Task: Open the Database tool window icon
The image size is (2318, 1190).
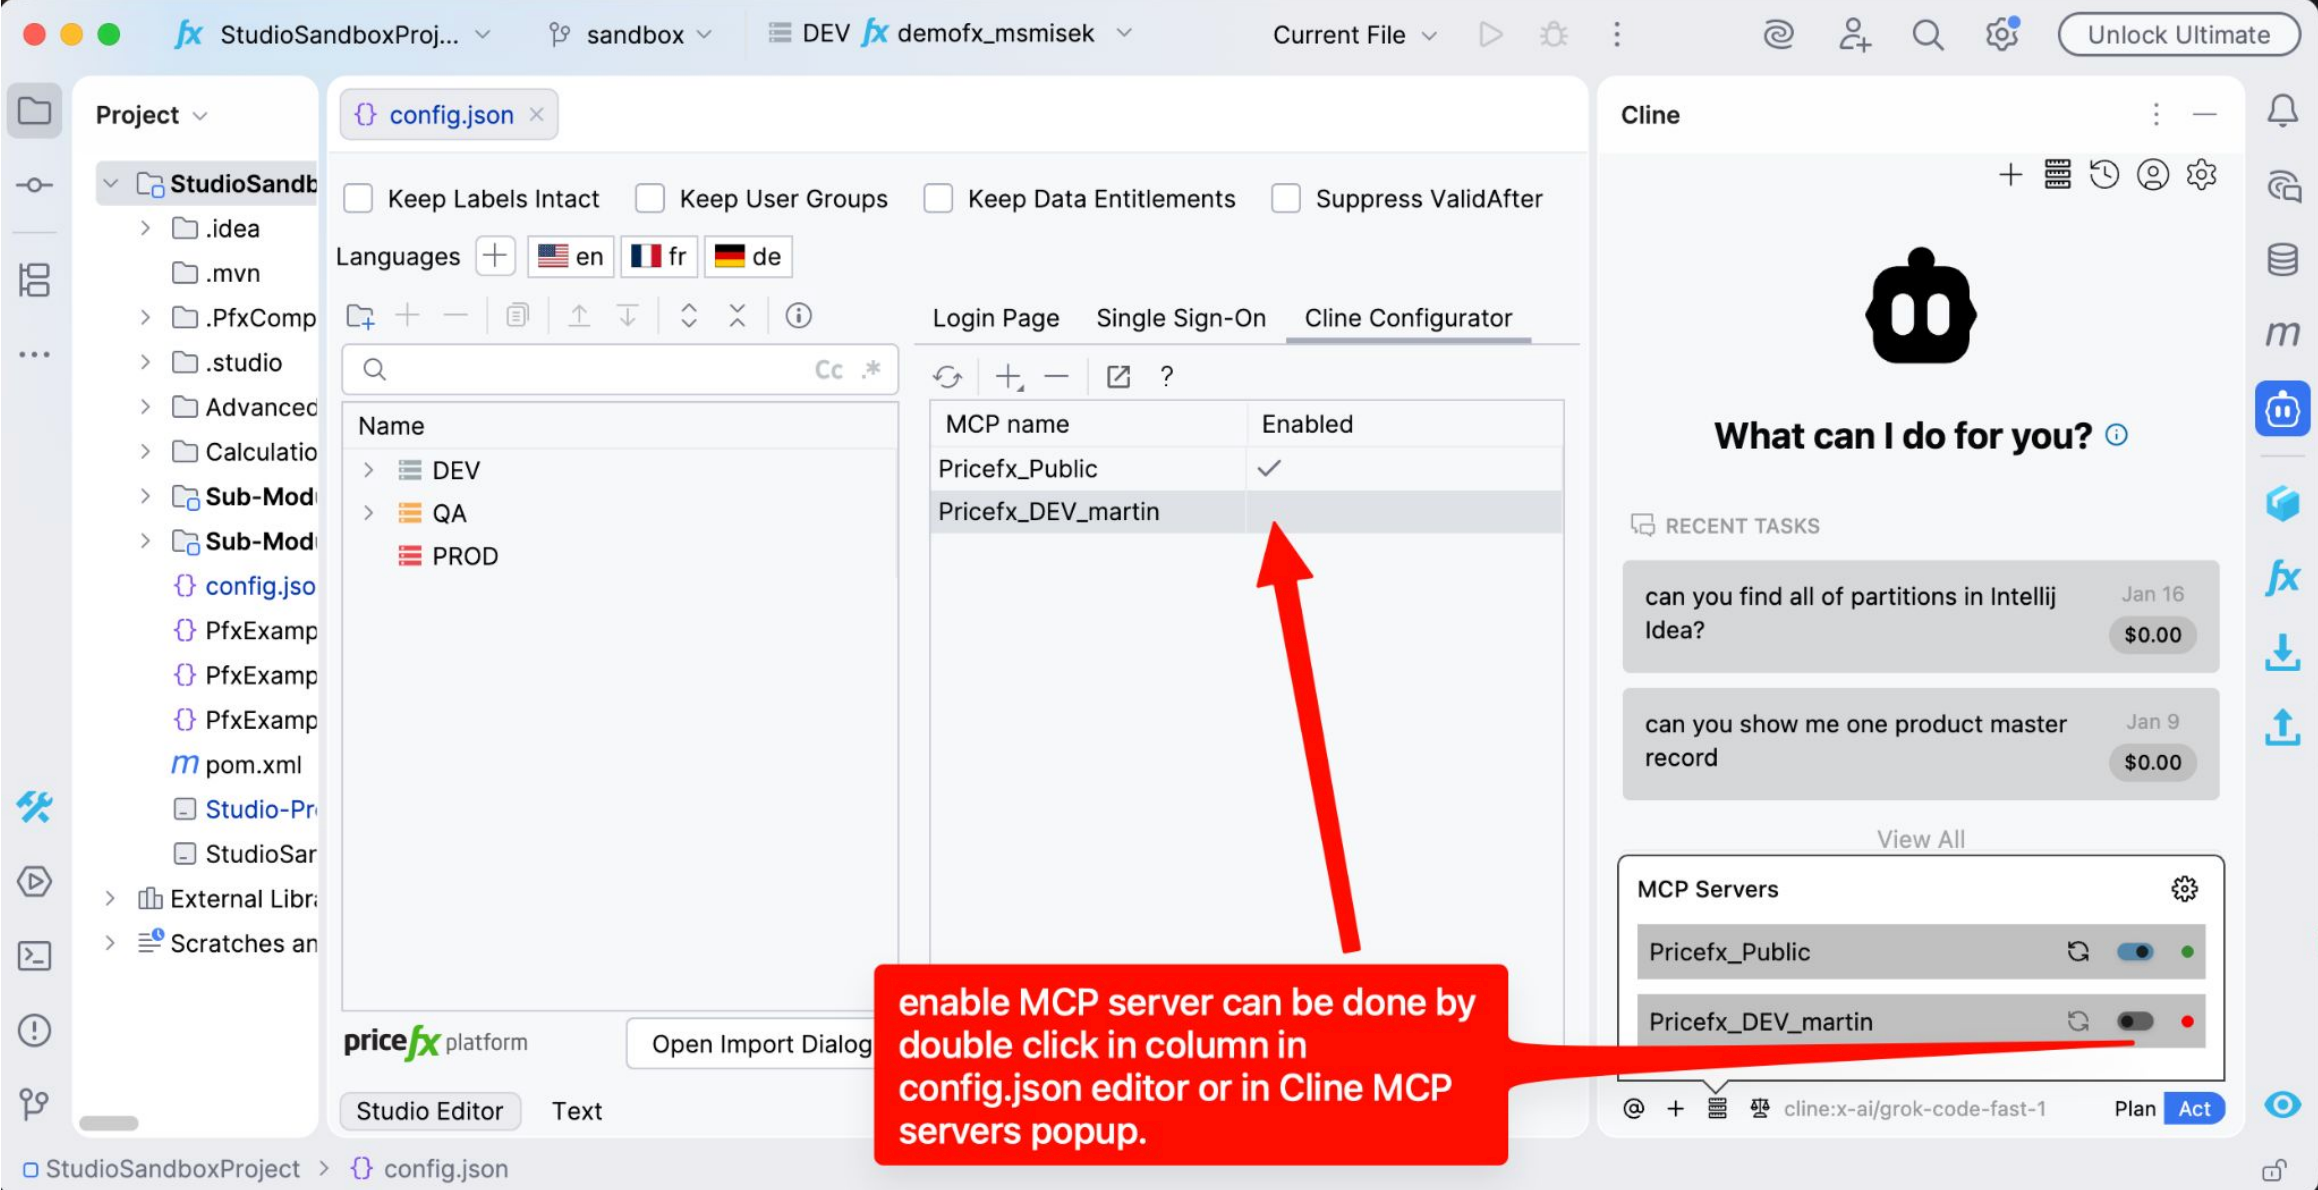Action: pos(2282,260)
